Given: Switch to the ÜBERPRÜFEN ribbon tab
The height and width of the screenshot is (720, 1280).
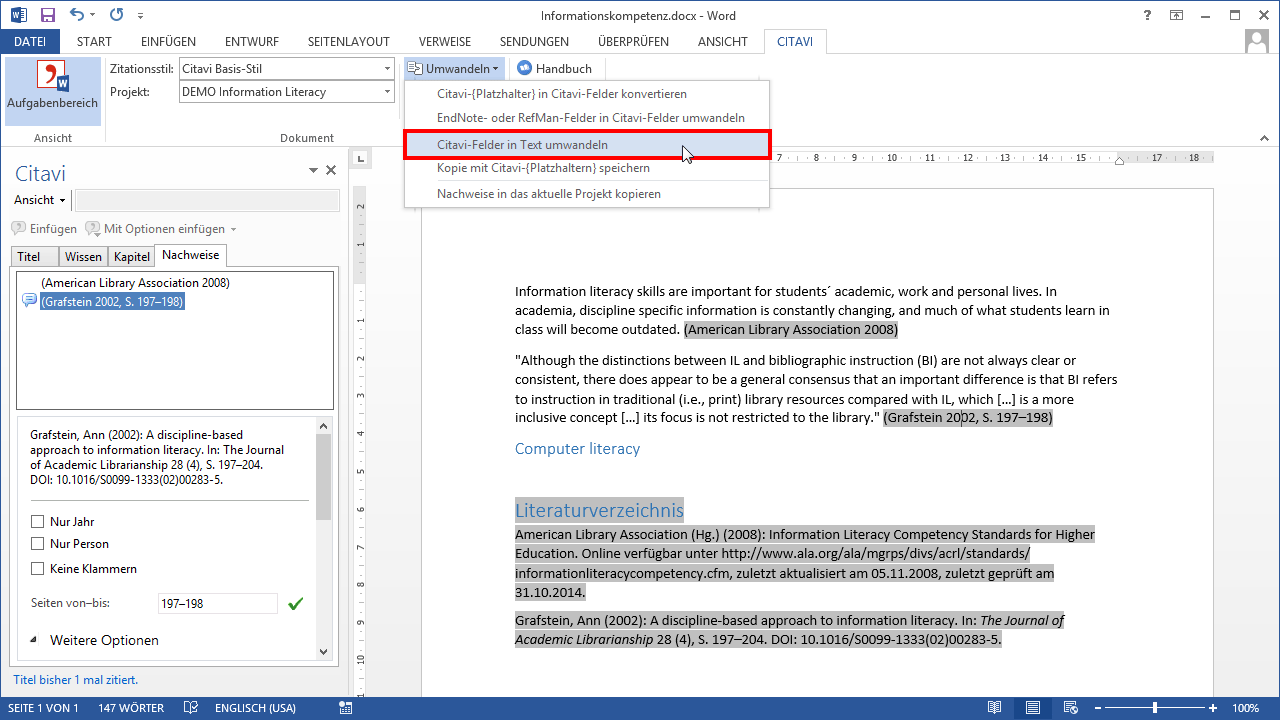Looking at the screenshot, I should (633, 42).
